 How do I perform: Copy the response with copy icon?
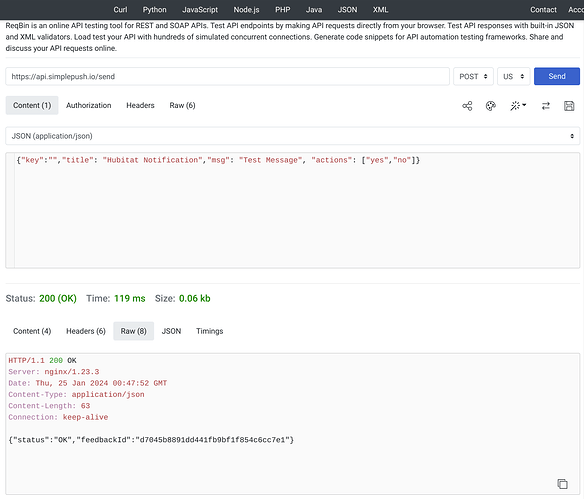pos(562,483)
